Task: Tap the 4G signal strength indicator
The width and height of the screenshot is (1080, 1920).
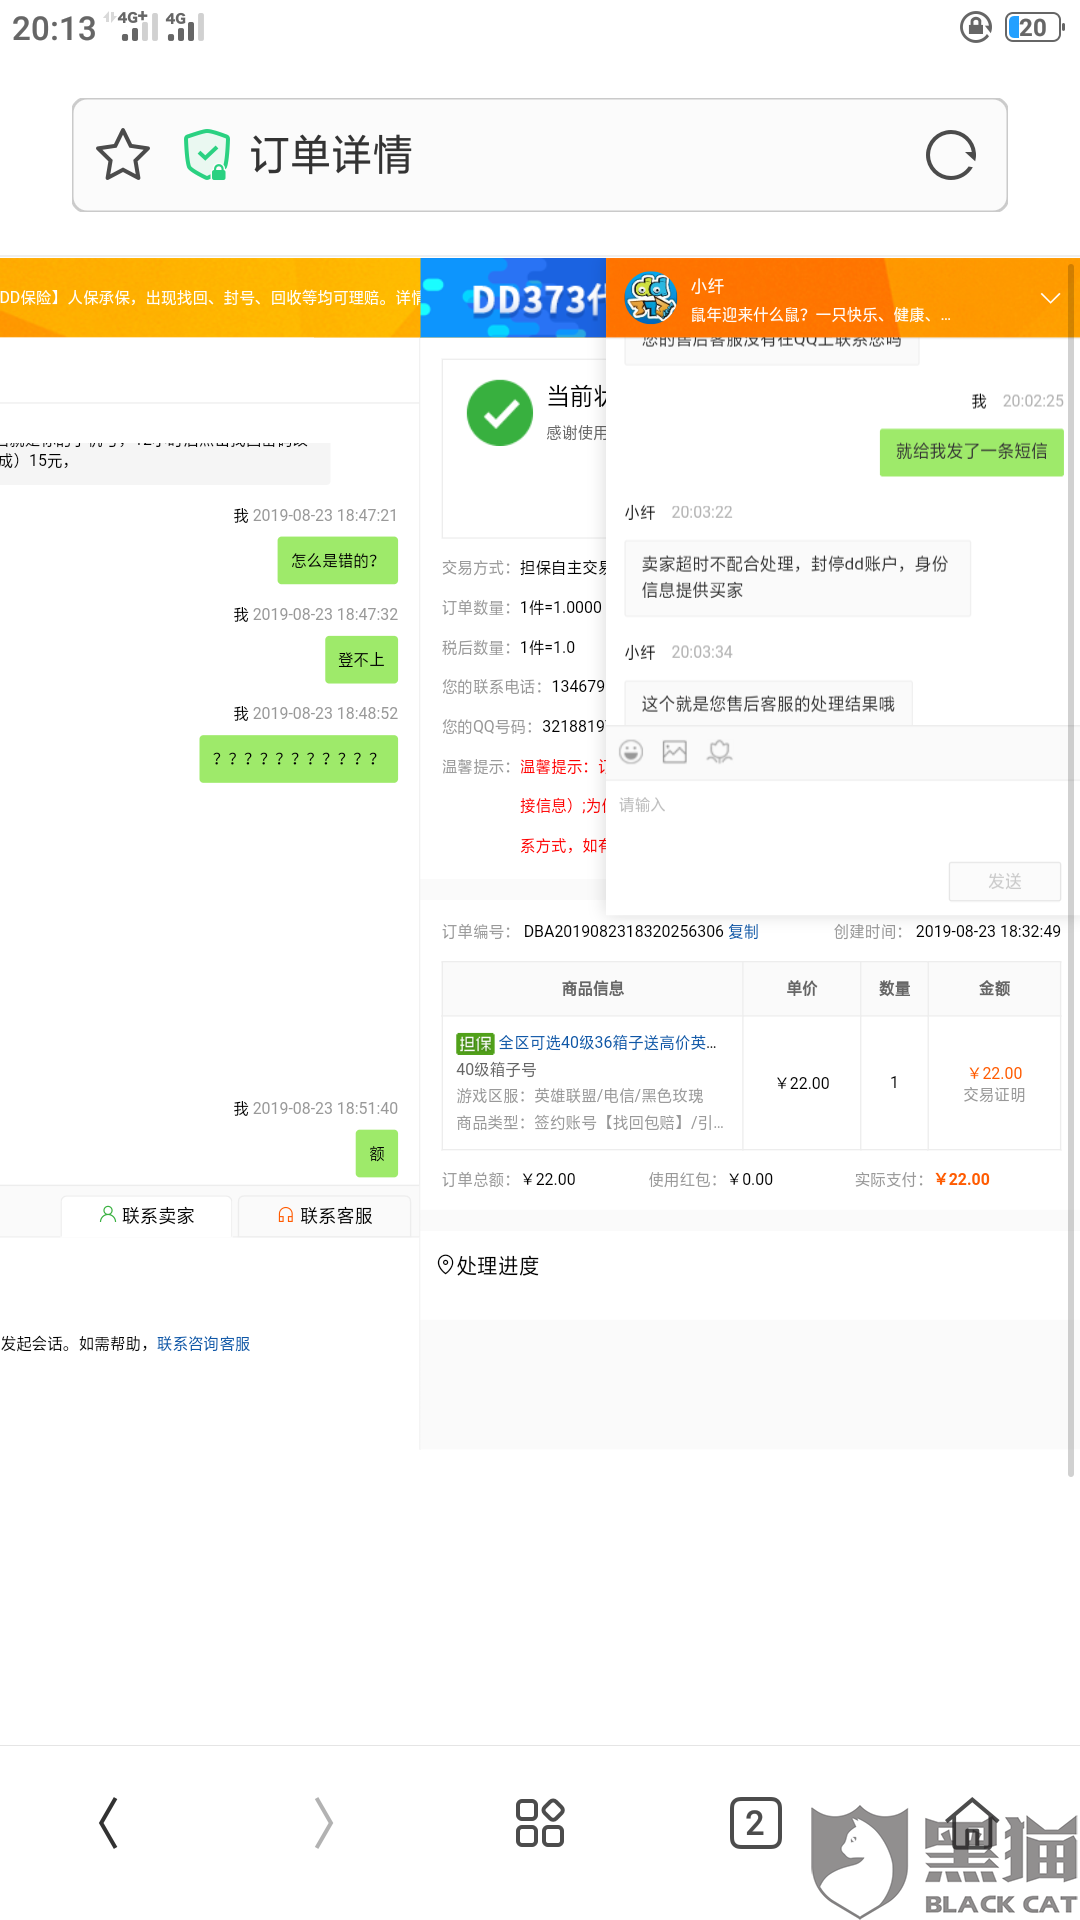Action: (185, 26)
